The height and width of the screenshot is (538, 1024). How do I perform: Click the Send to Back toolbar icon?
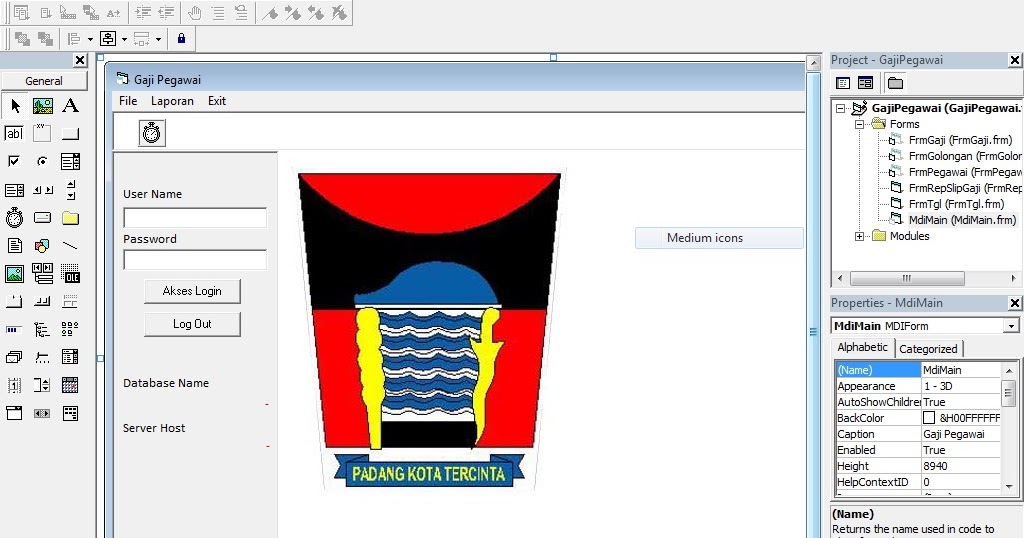[x=45, y=39]
